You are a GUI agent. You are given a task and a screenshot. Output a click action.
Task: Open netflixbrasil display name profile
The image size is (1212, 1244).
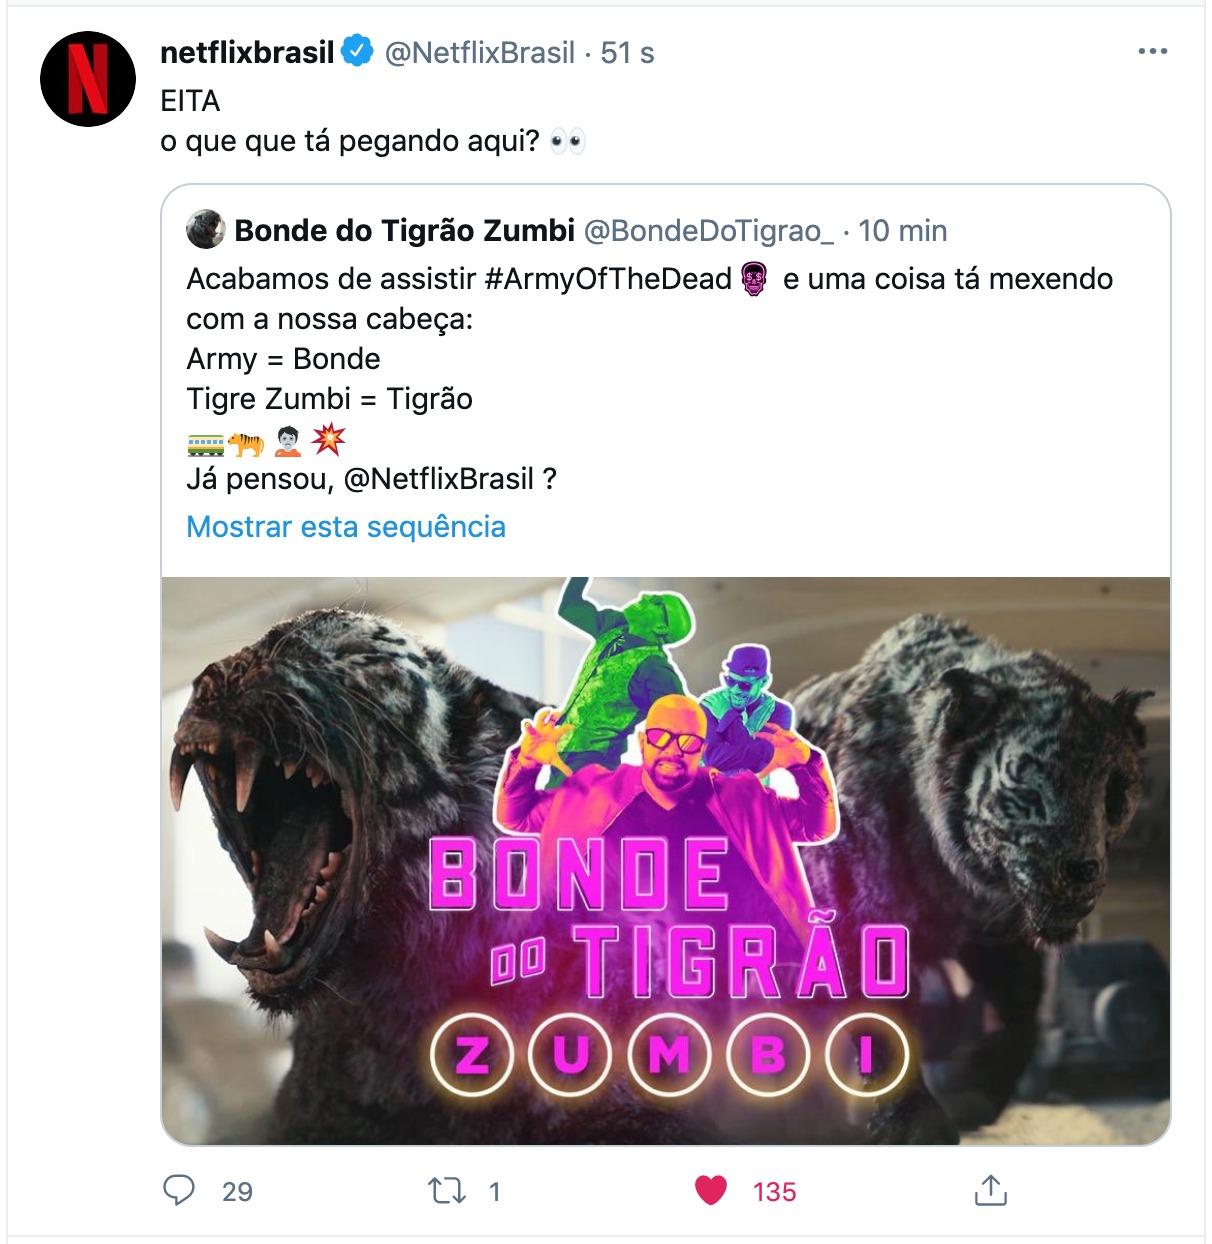tap(247, 52)
